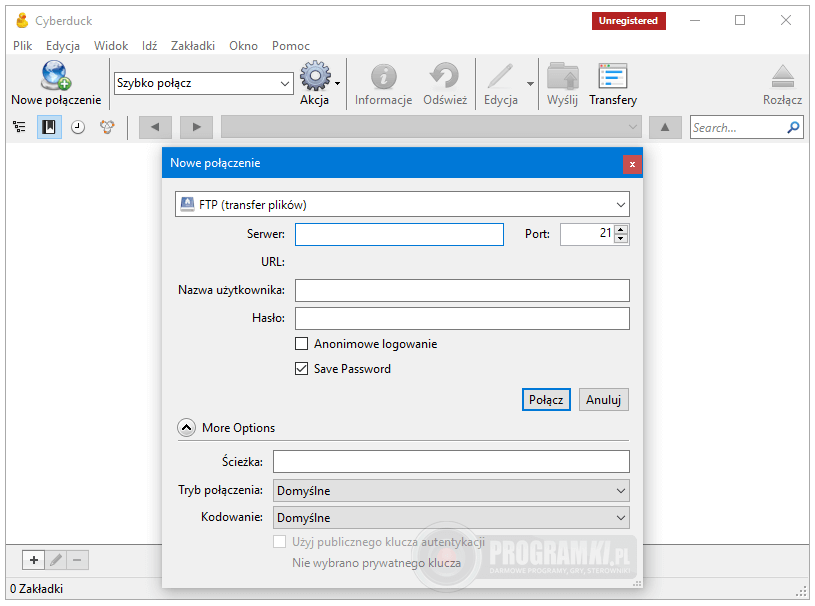Click the Rozłącz eject icon
This screenshot has width=815, height=606.
tap(782, 76)
